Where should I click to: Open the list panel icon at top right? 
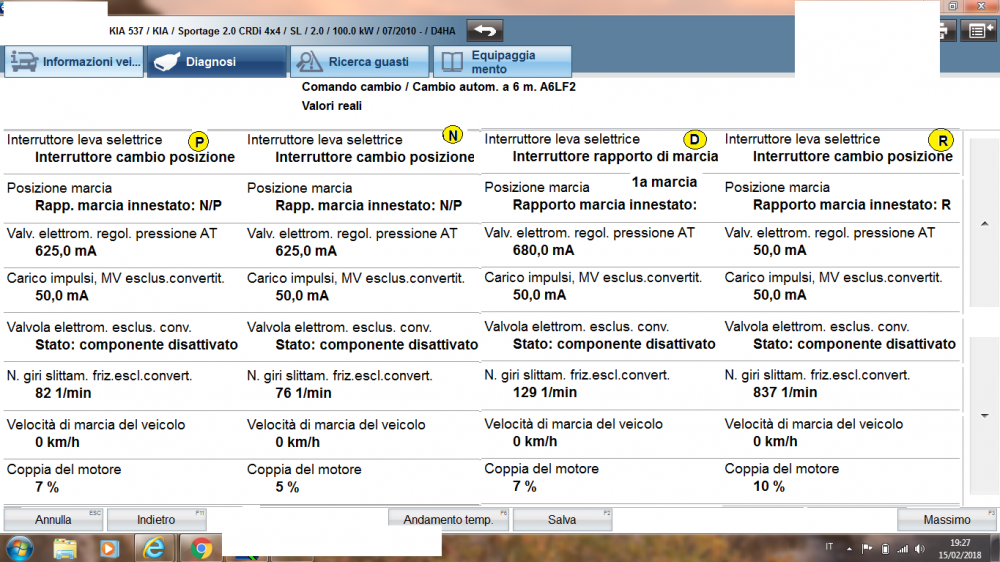[978, 31]
